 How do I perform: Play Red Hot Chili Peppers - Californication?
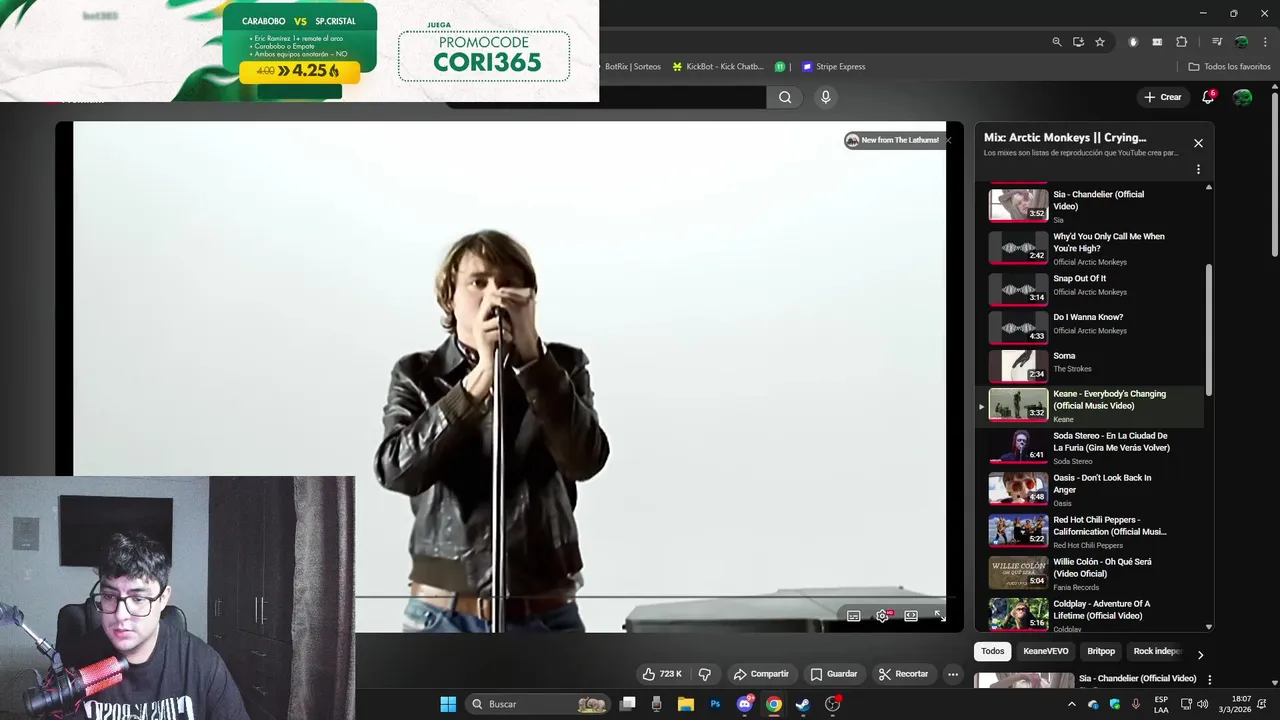1090,531
